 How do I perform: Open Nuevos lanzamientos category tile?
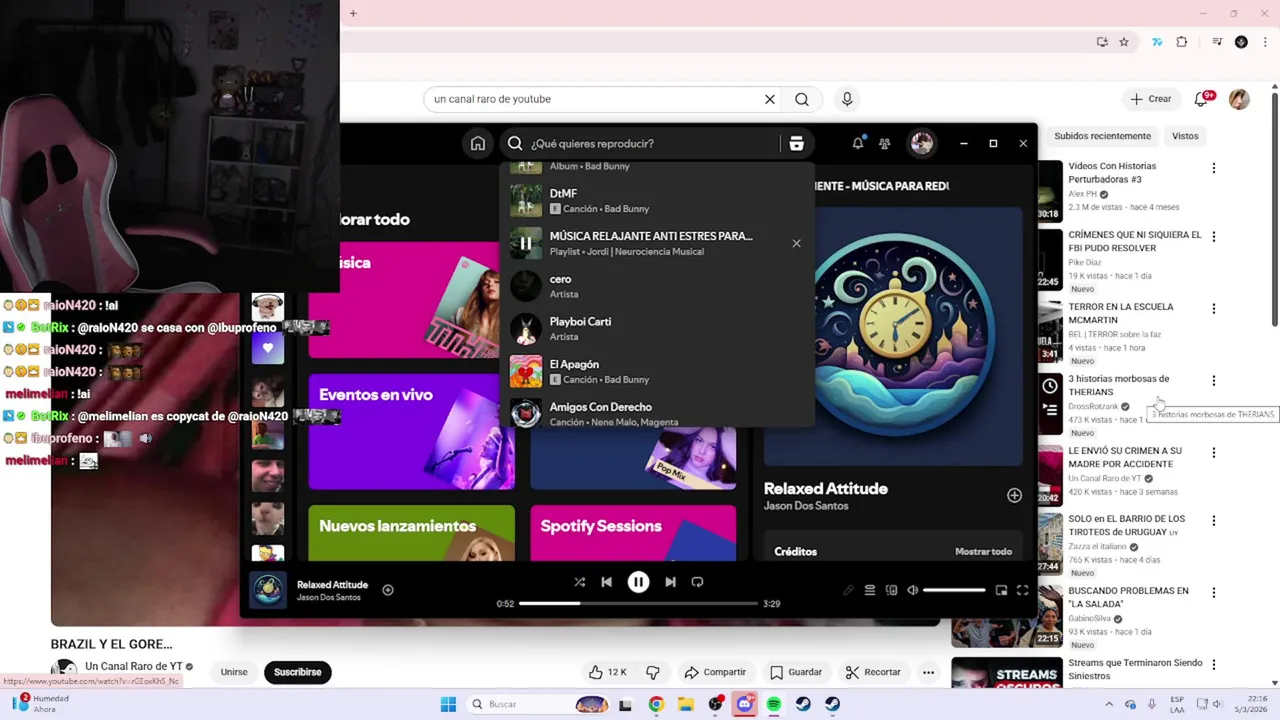411,533
